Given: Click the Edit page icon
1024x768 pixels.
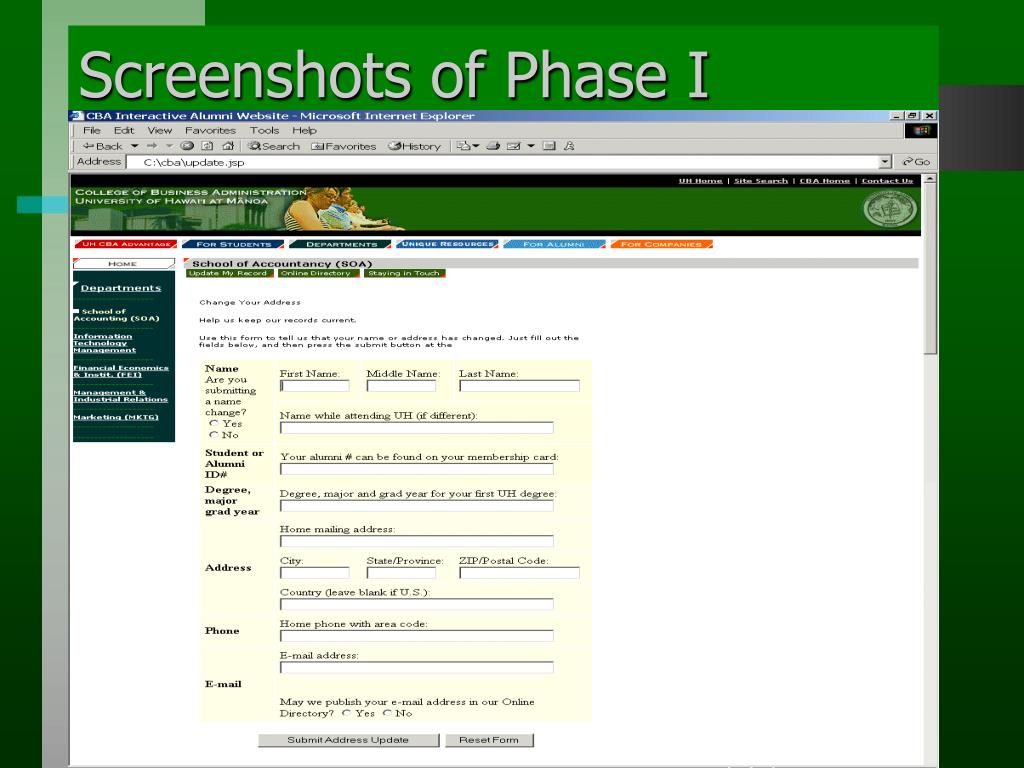Looking at the screenshot, I should [x=514, y=146].
